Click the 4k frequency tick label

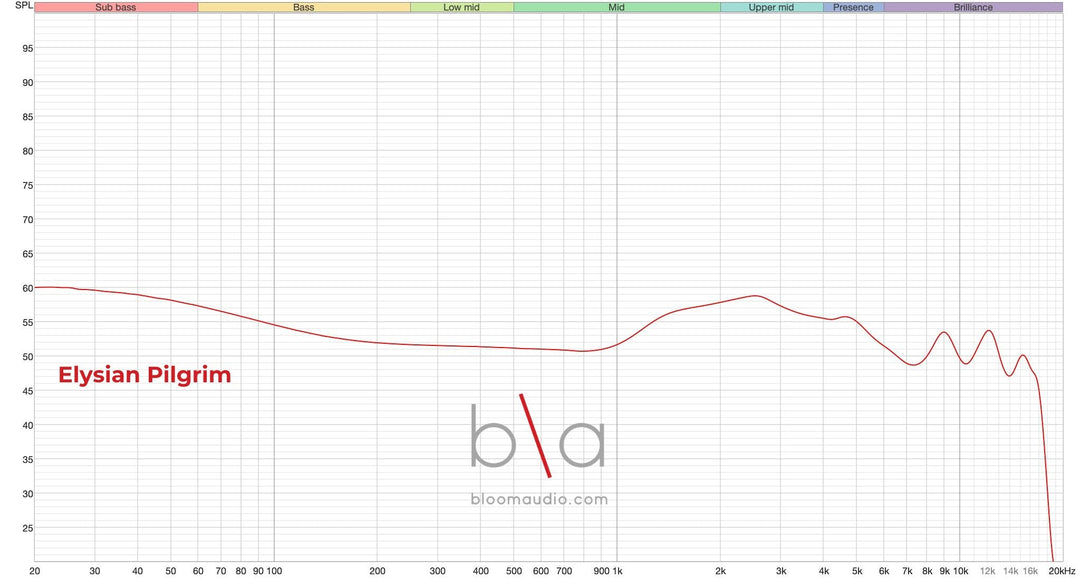824,571
